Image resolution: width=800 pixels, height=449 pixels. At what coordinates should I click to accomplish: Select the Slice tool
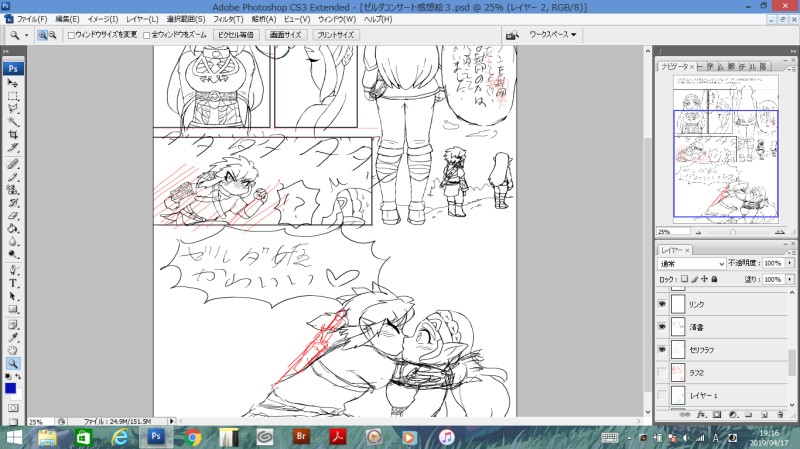[x=13, y=147]
